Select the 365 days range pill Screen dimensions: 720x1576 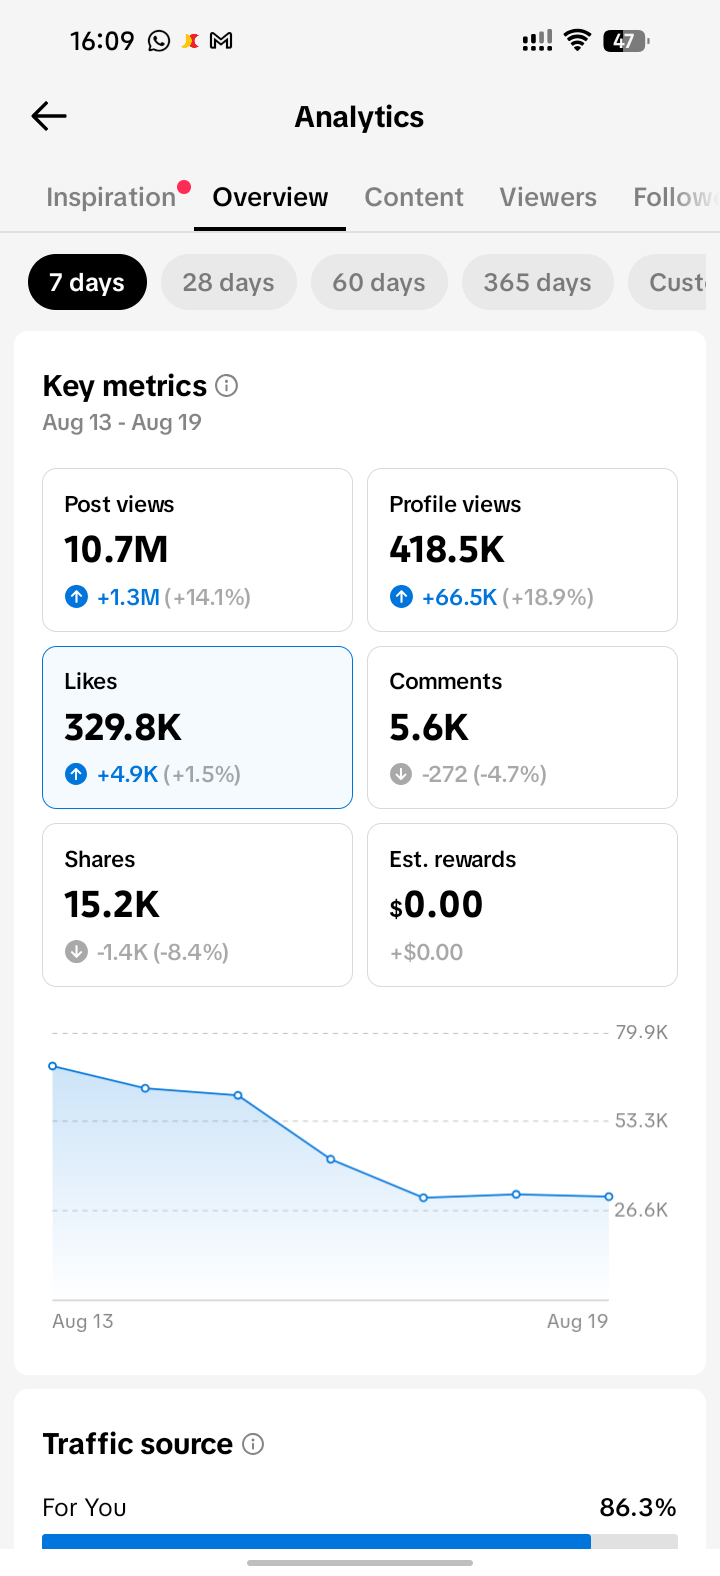click(x=538, y=282)
